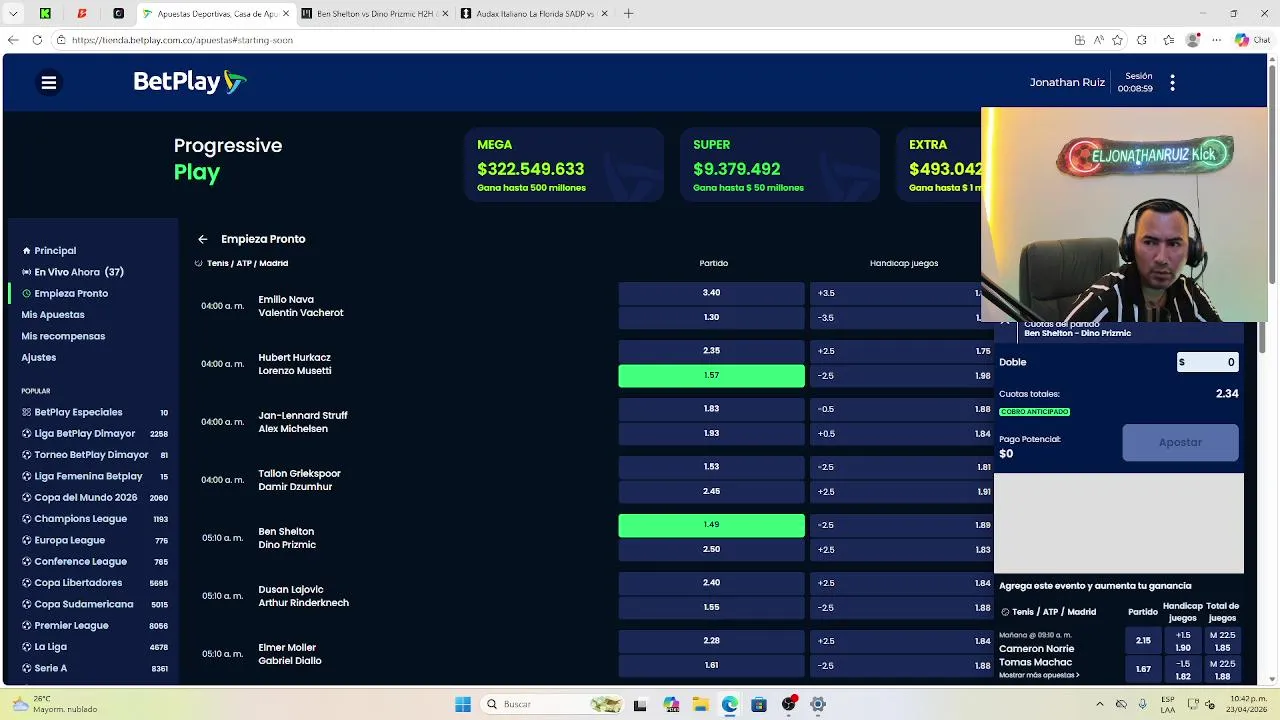Open the tab search dropdown arrow
The width and height of the screenshot is (1280, 720).
coord(13,14)
